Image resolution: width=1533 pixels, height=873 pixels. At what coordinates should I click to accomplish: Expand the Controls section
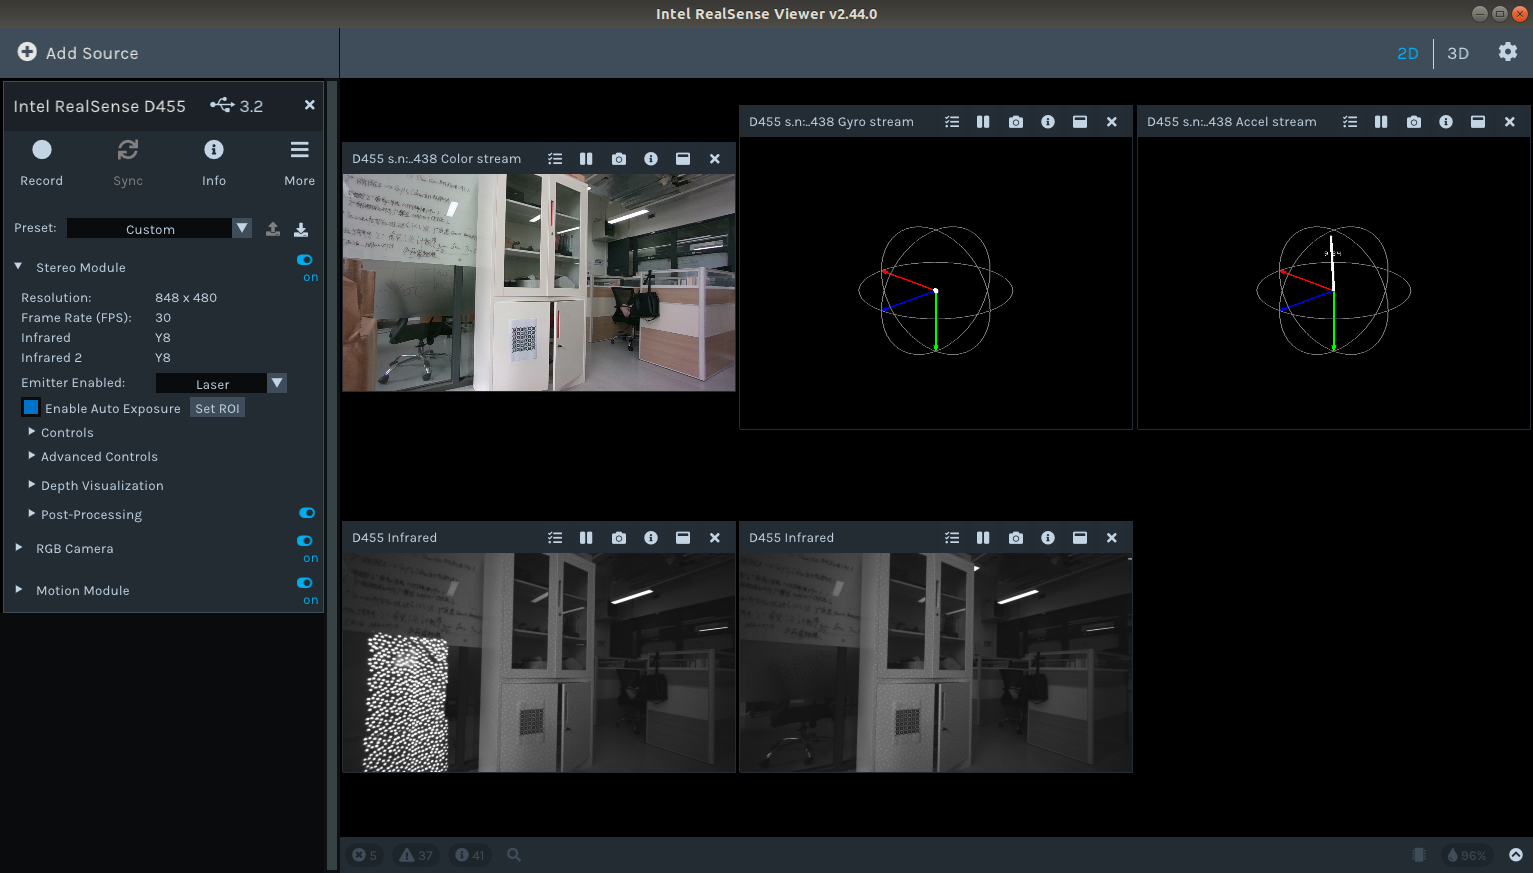[x=32, y=432]
